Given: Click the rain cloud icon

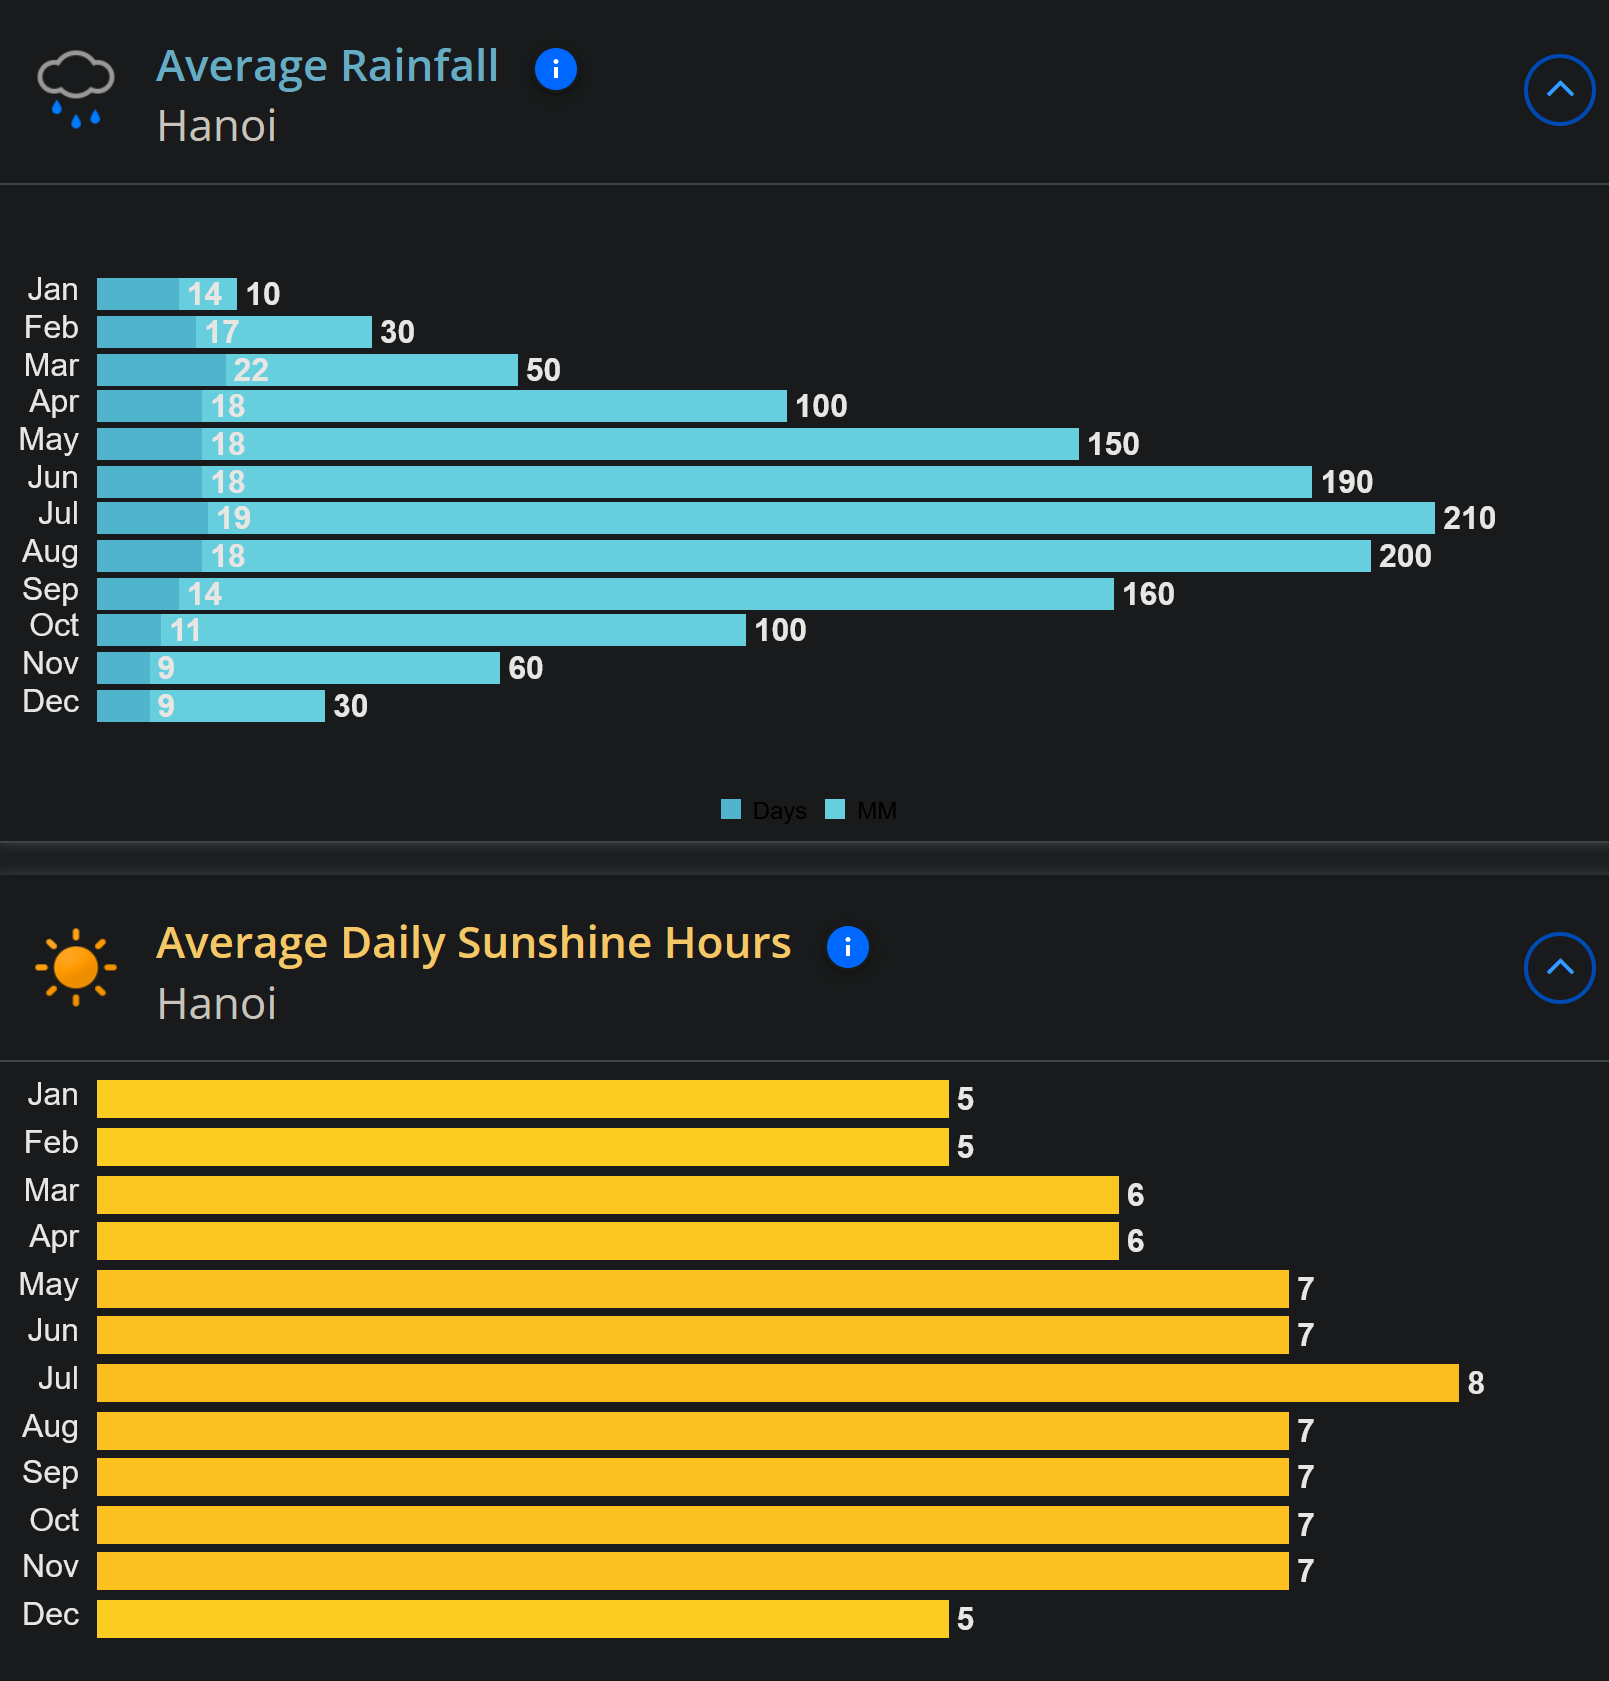Looking at the screenshot, I should (x=75, y=88).
